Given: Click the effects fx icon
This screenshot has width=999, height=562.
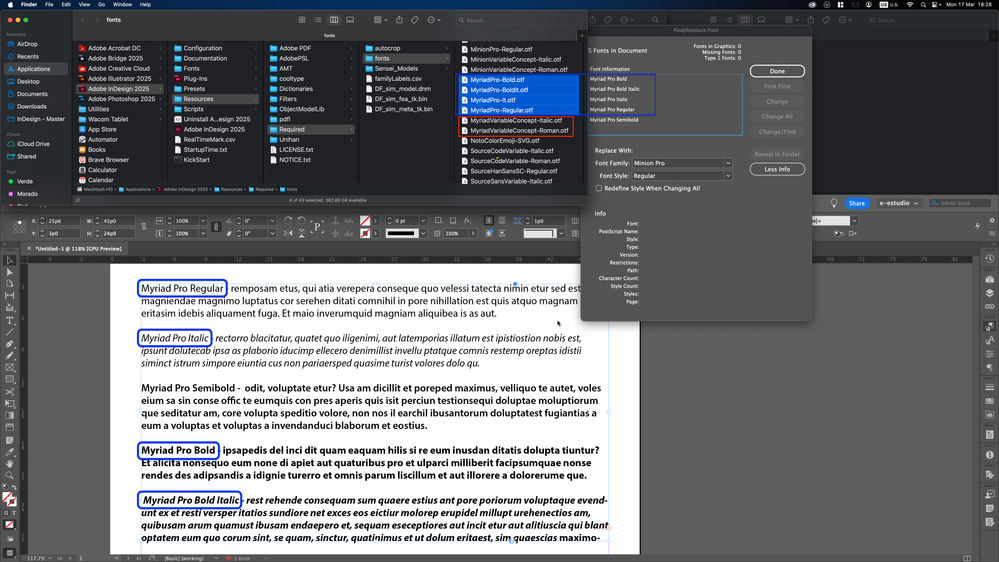Looking at the screenshot, I should click(468, 220).
